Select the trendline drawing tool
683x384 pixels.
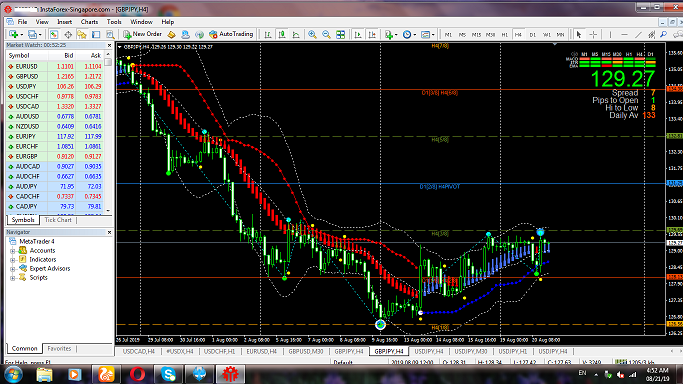(x=638, y=34)
